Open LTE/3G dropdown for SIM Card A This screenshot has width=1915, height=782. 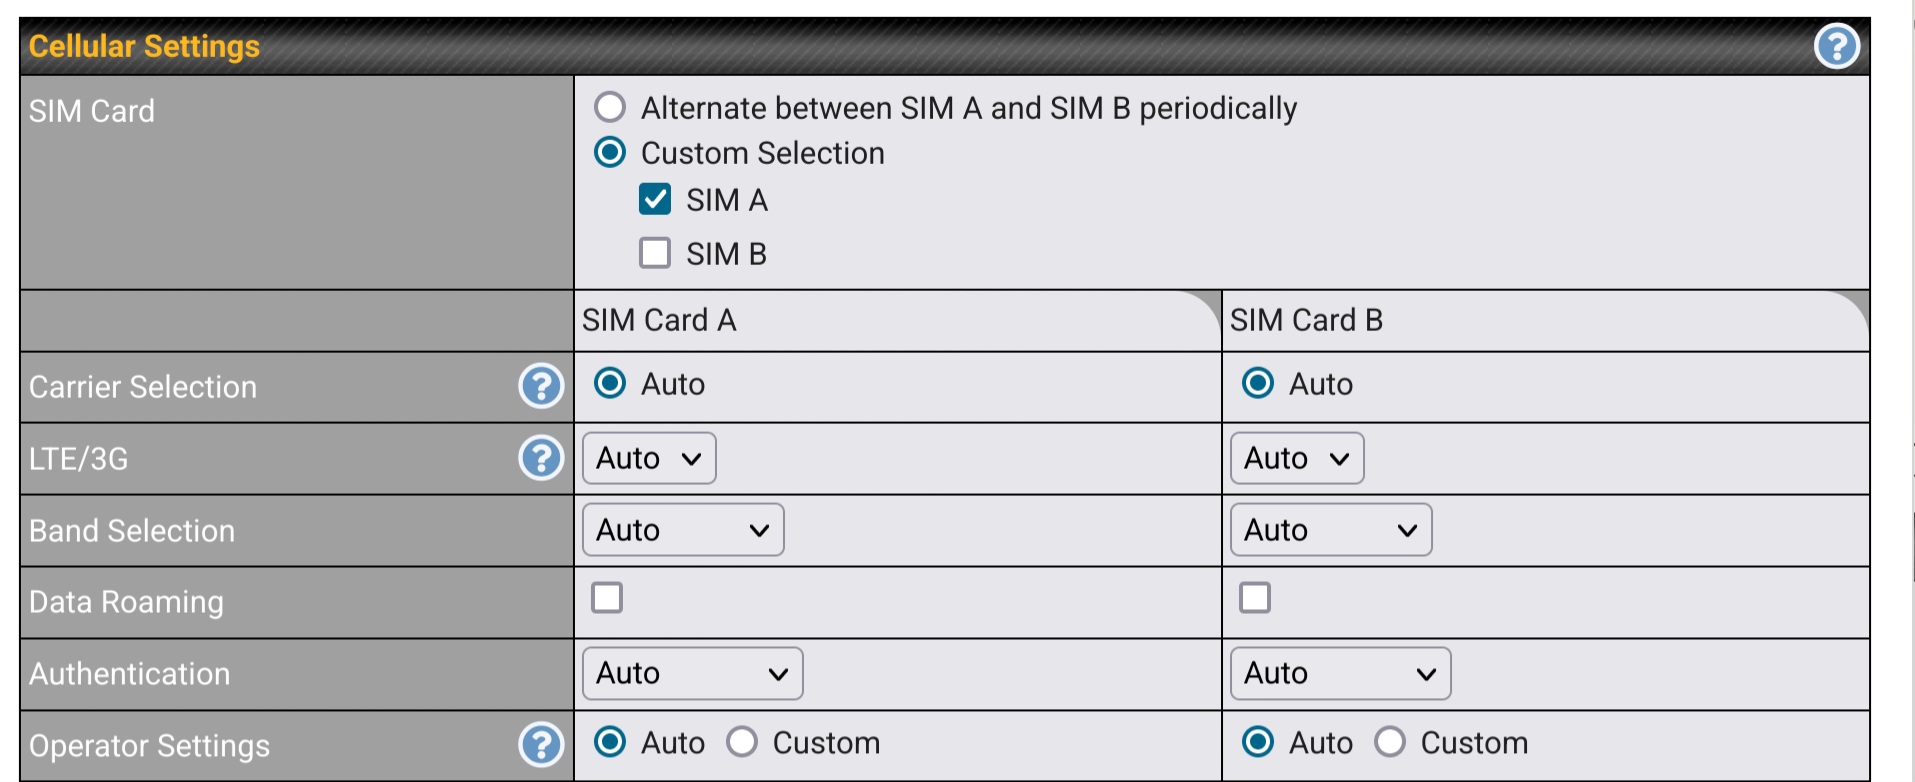[649, 458]
